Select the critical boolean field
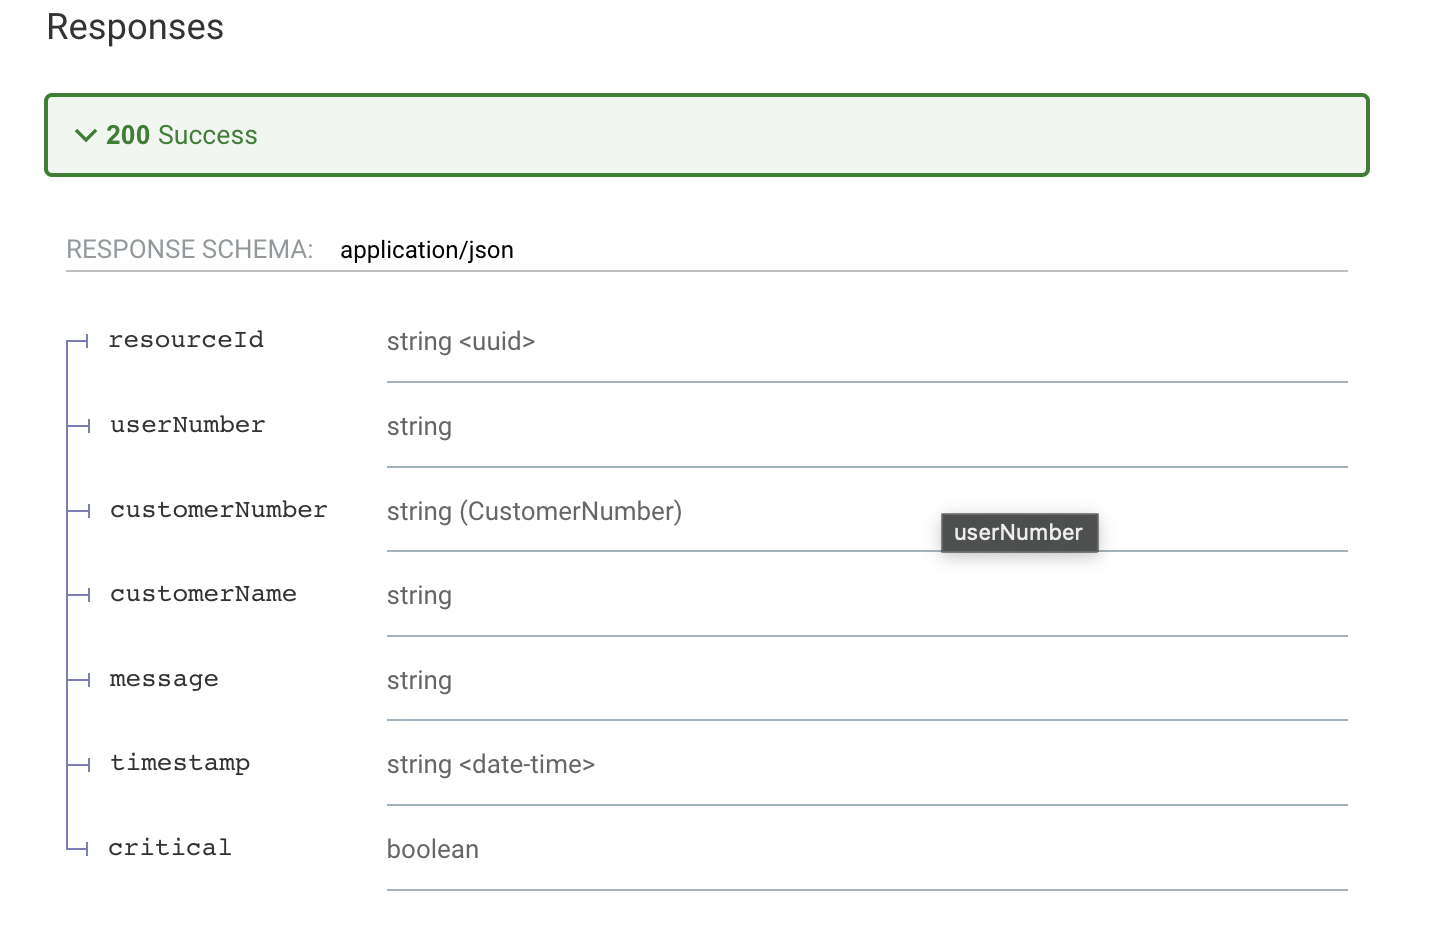 [169, 847]
